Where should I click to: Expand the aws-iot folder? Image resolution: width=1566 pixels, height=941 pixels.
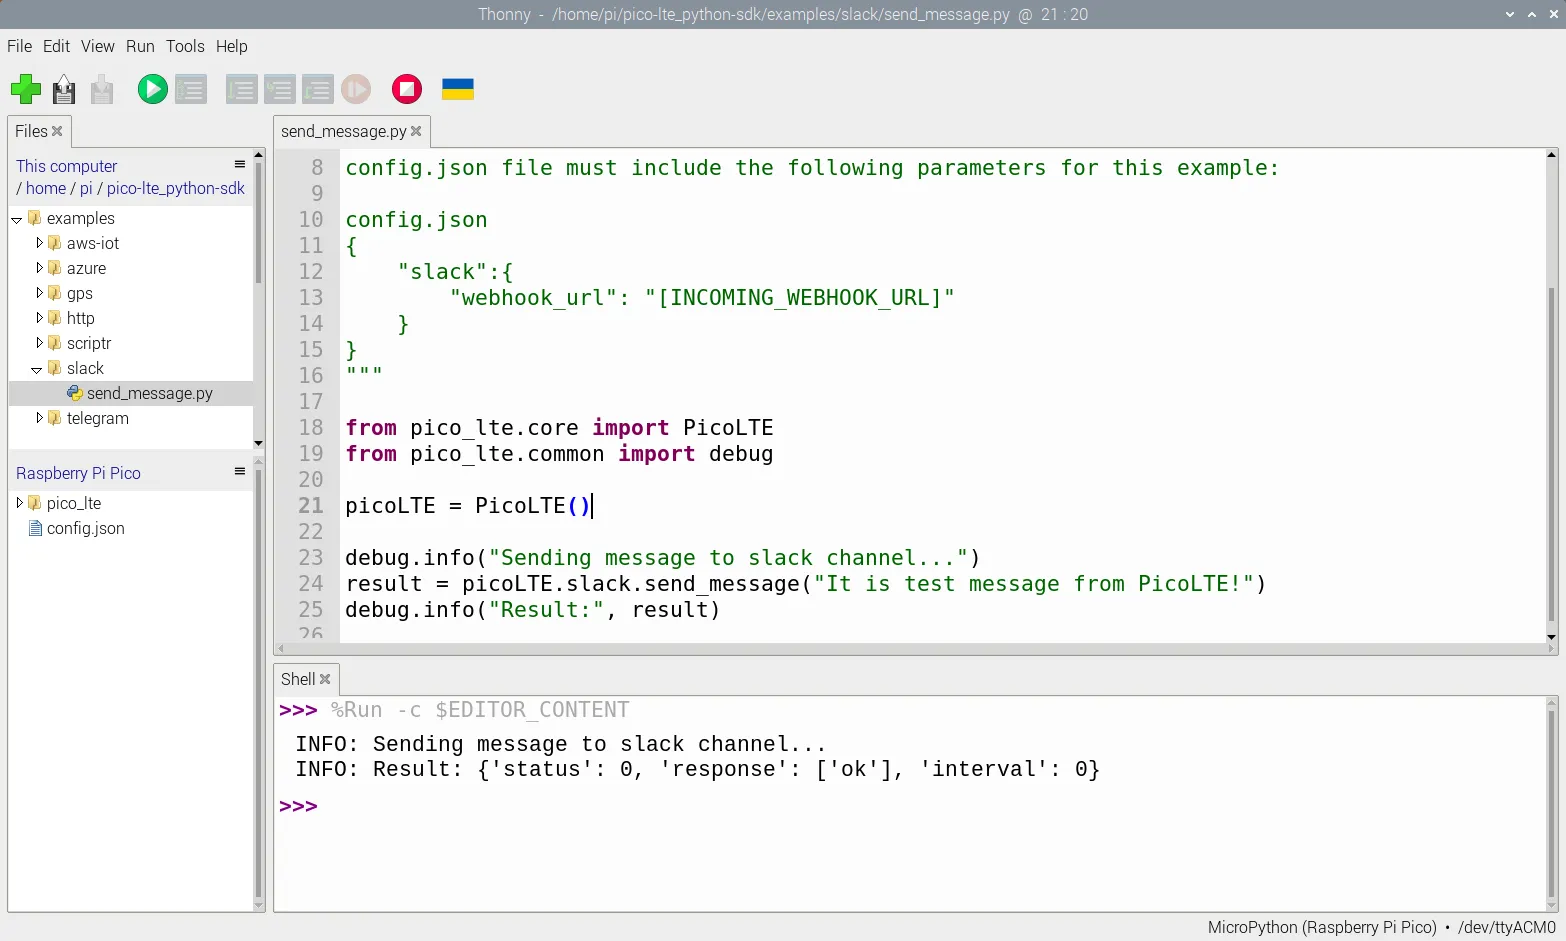tap(39, 243)
